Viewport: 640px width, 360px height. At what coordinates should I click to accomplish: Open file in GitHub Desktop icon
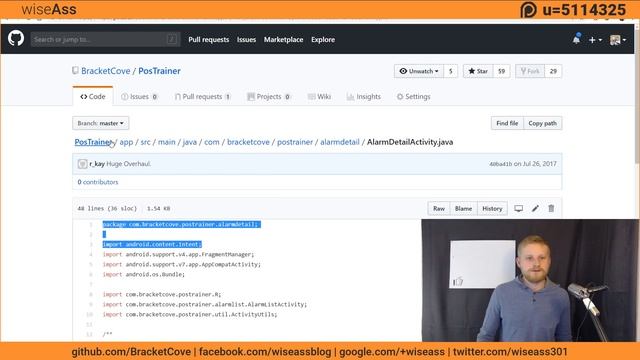coord(518,209)
